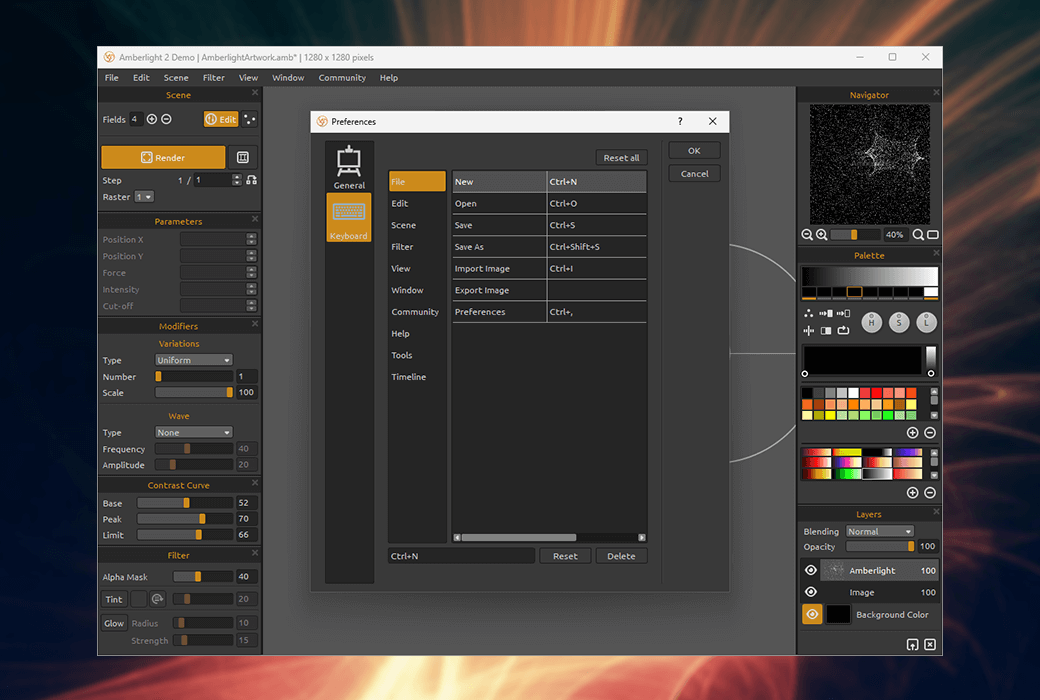Open the Blending mode dropdown showing Normal
1040x700 pixels.
click(x=880, y=531)
